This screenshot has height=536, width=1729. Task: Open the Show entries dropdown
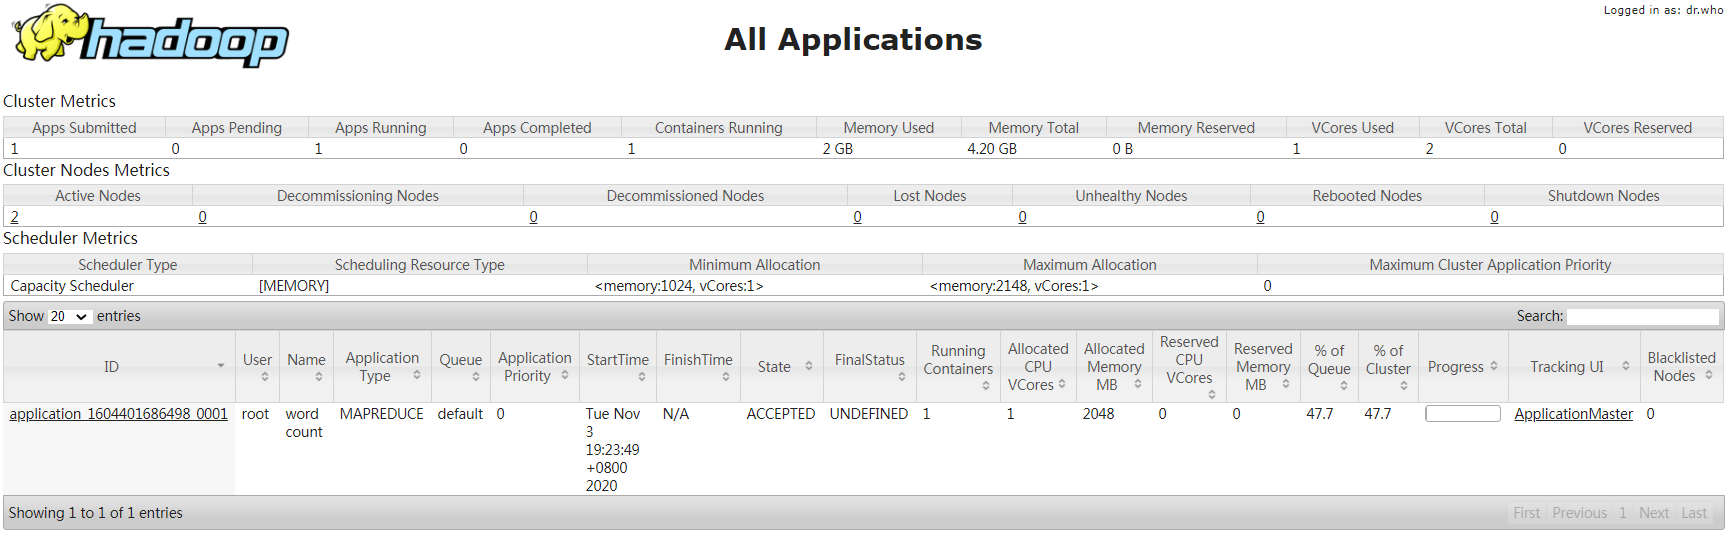point(70,316)
